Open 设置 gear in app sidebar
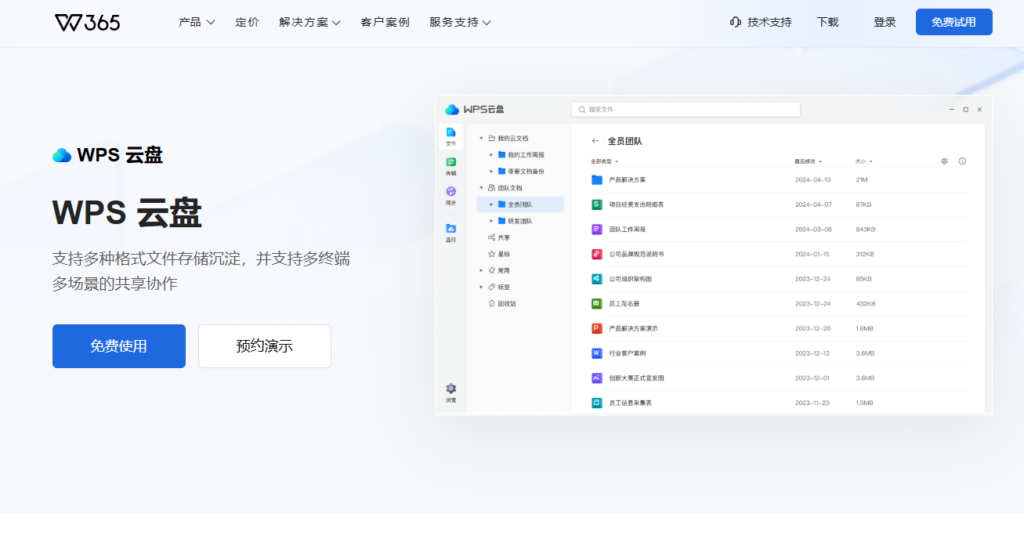1024x546 pixels. coord(451,393)
